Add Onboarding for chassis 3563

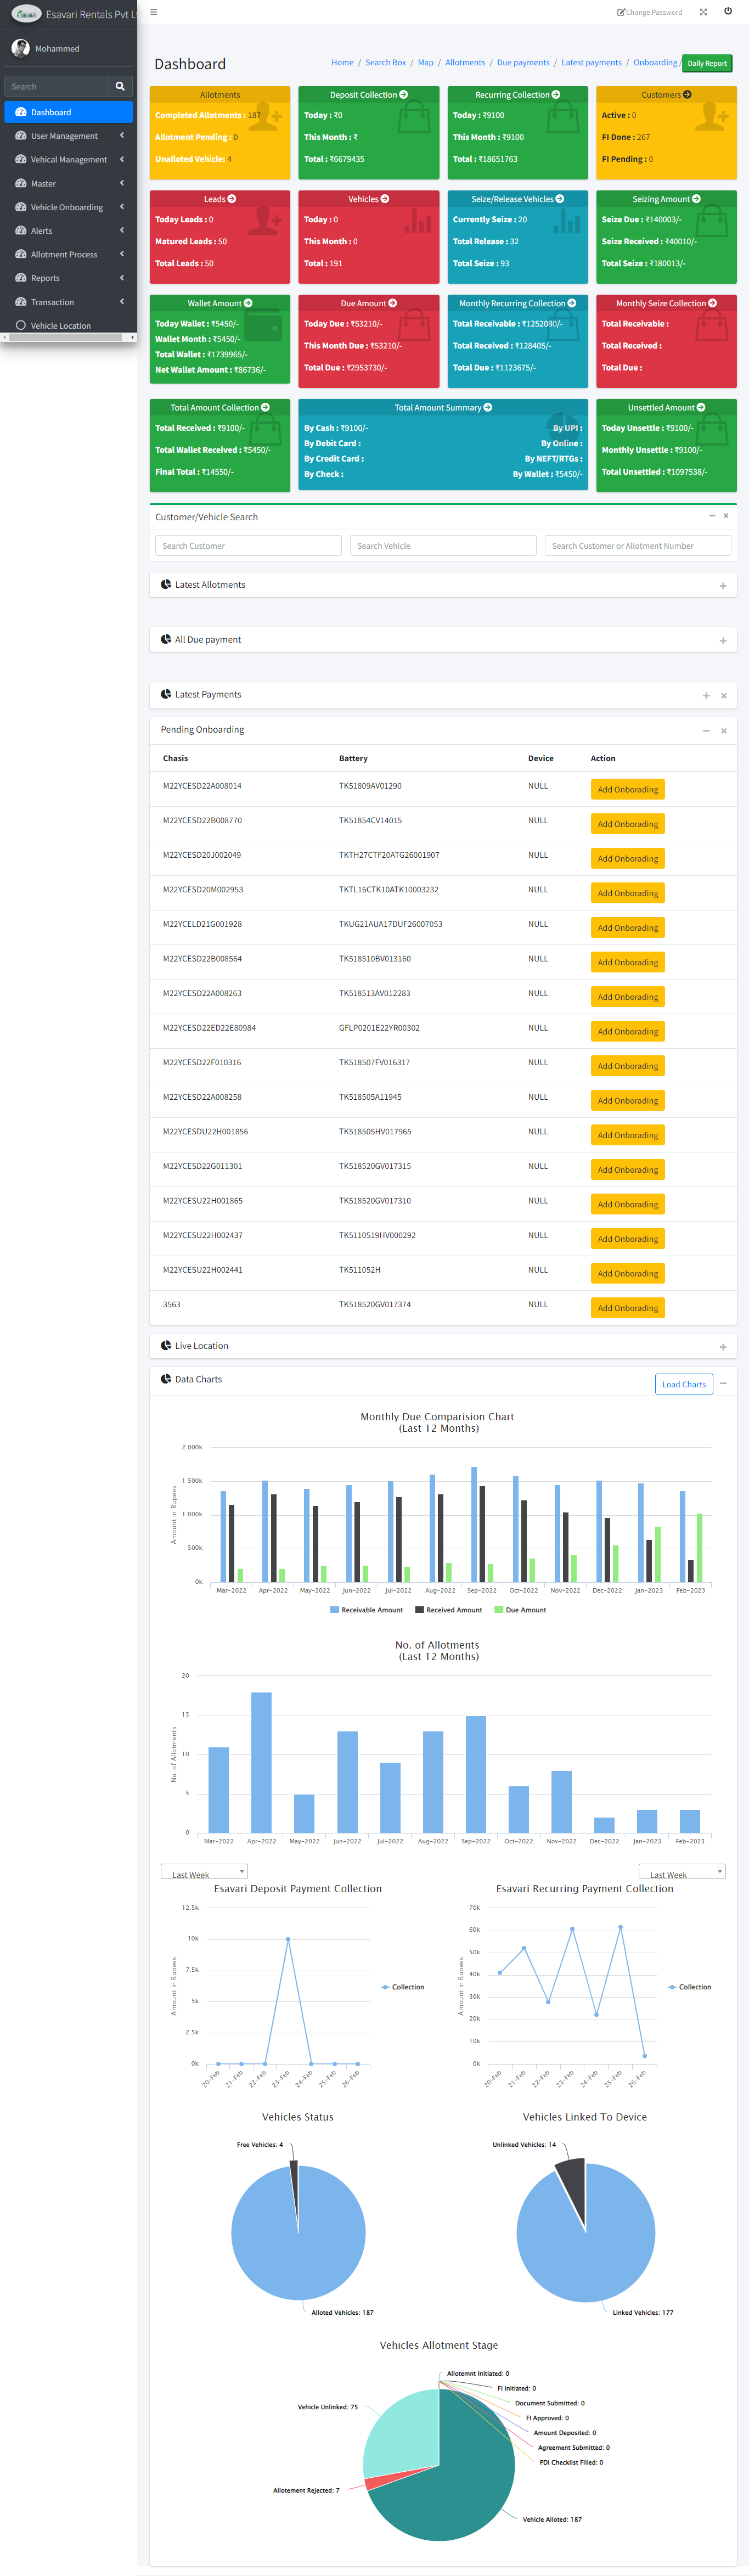[628, 1308]
